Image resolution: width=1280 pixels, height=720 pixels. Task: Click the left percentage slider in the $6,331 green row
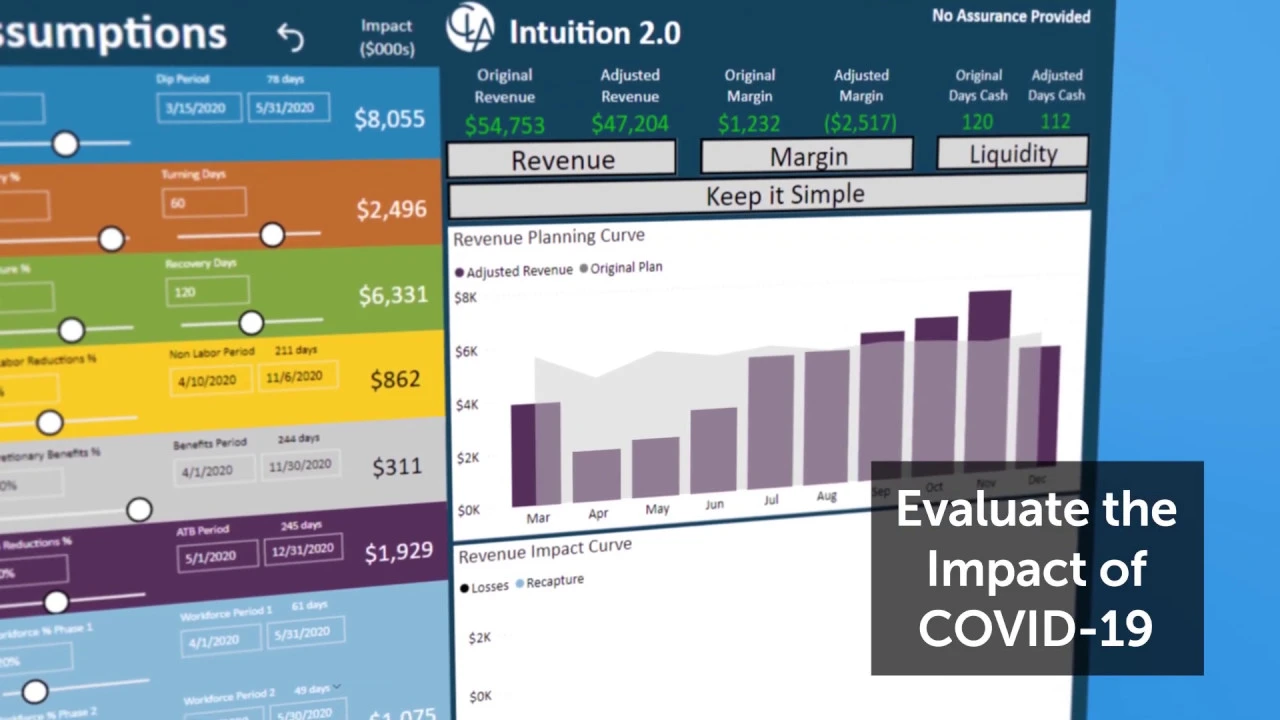71,329
